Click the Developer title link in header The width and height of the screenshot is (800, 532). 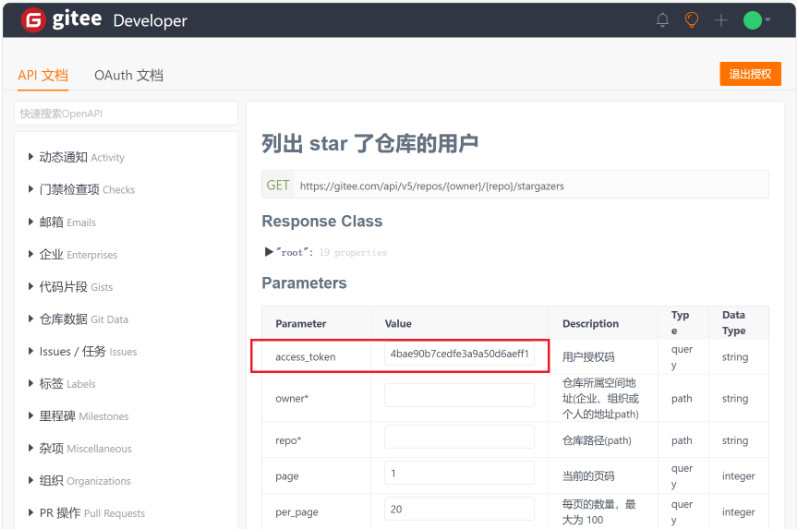(x=150, y=21)
